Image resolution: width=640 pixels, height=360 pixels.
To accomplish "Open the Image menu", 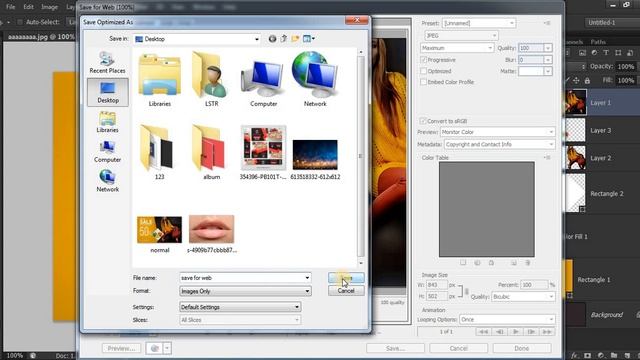I will click(x=49, y=7).
